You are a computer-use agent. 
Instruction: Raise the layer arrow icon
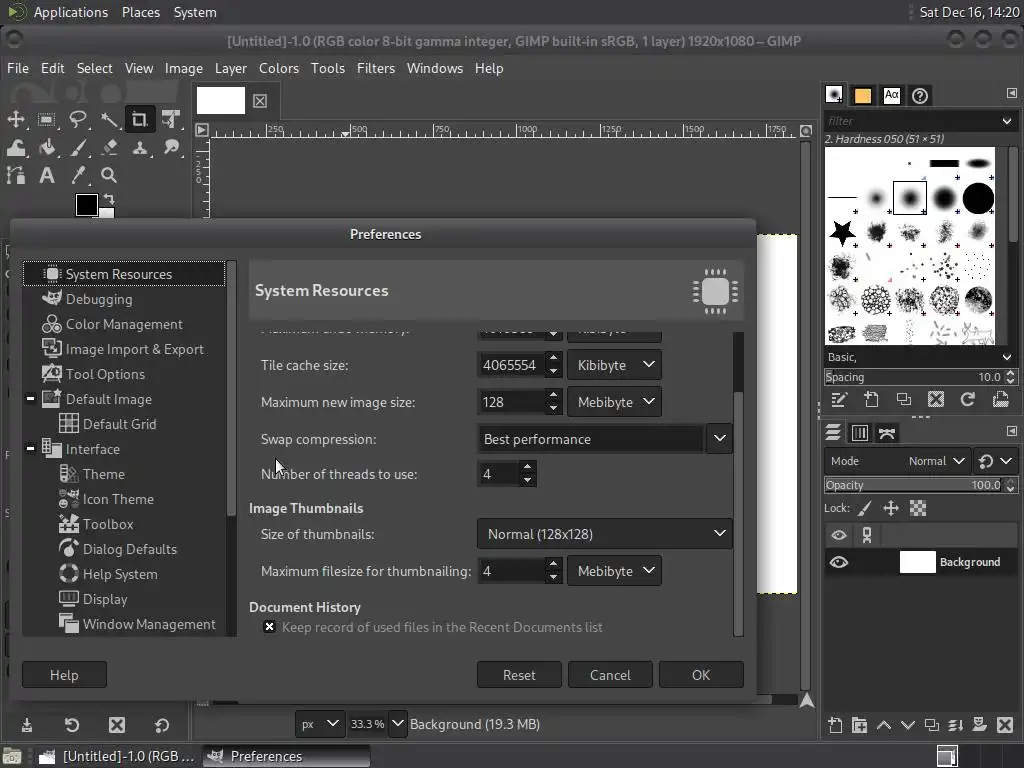(884, 725)
